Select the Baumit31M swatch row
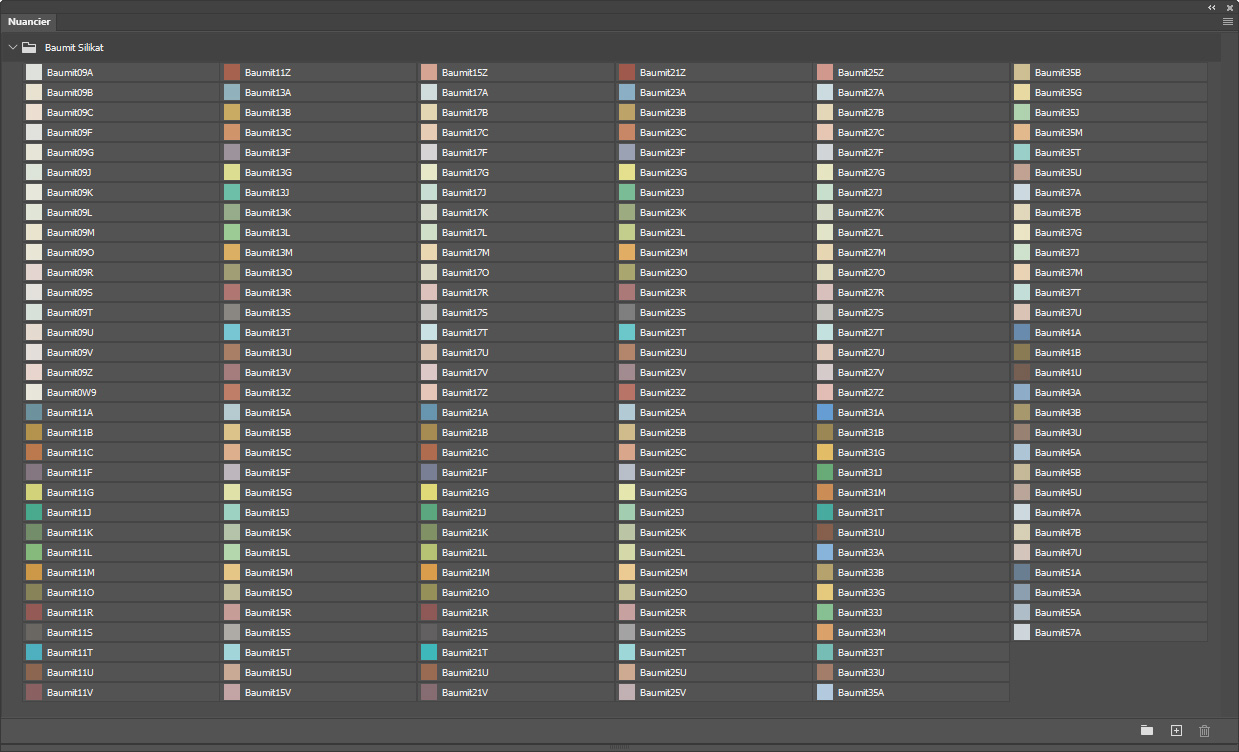The width and height of the screenshot is (1239, 752). pos(912,492)
